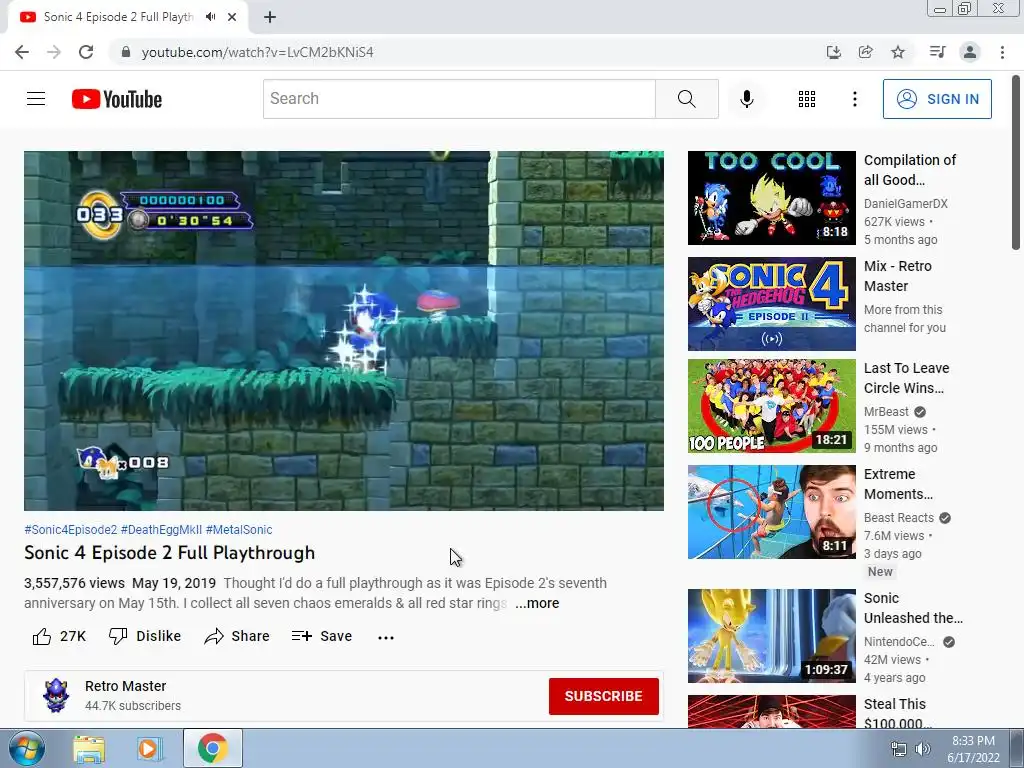
Task: Open 'Compilation of all Good...' video title
Action: click(910, 170)
